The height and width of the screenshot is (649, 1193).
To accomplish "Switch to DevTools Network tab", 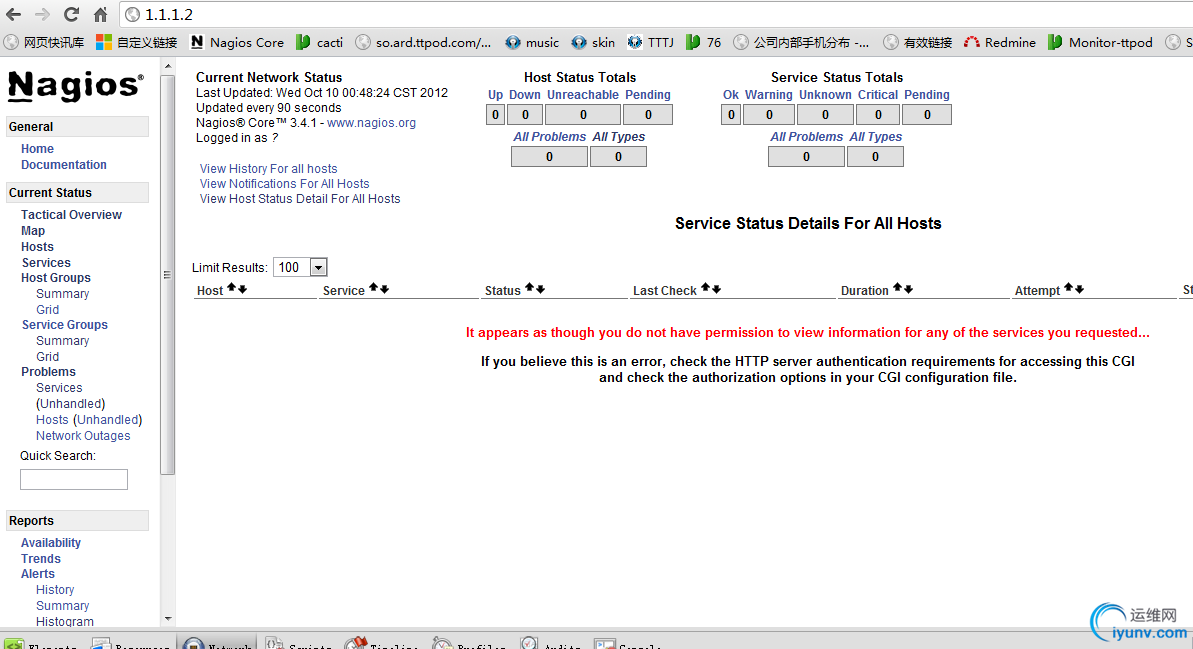I will click(x=218, y=644).
